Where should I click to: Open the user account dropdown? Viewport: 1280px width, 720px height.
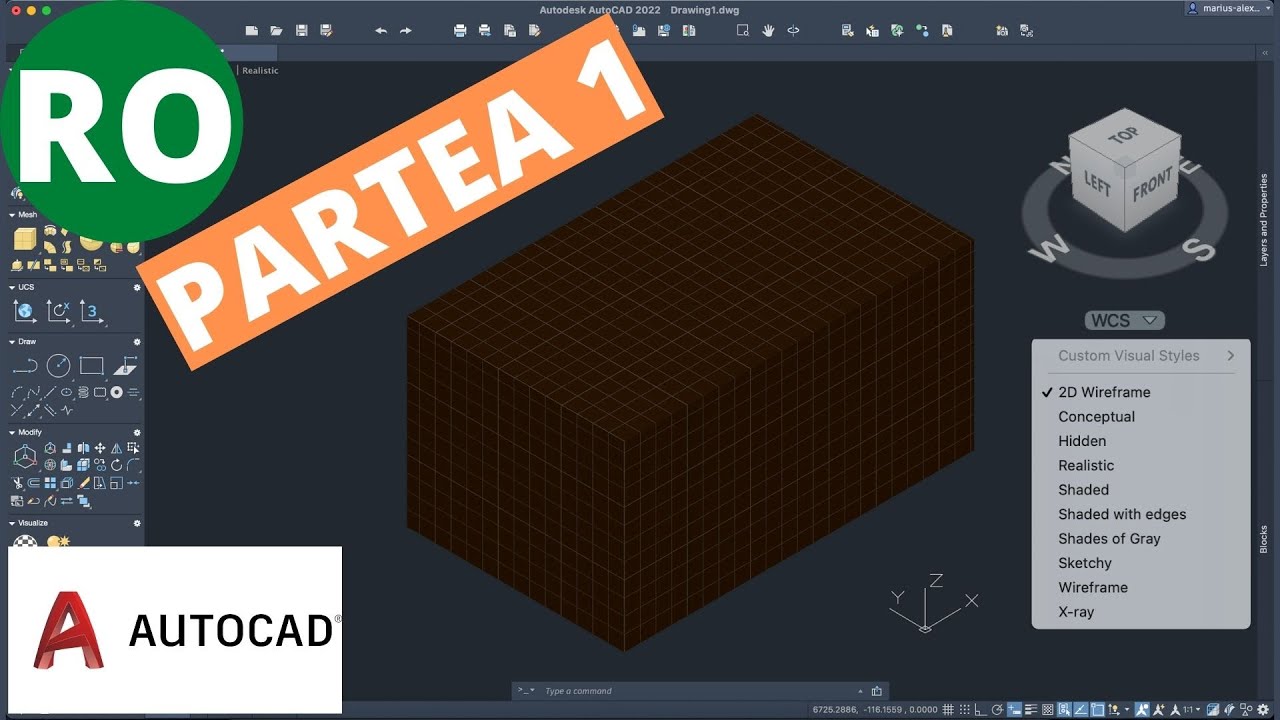[1227, 8]
